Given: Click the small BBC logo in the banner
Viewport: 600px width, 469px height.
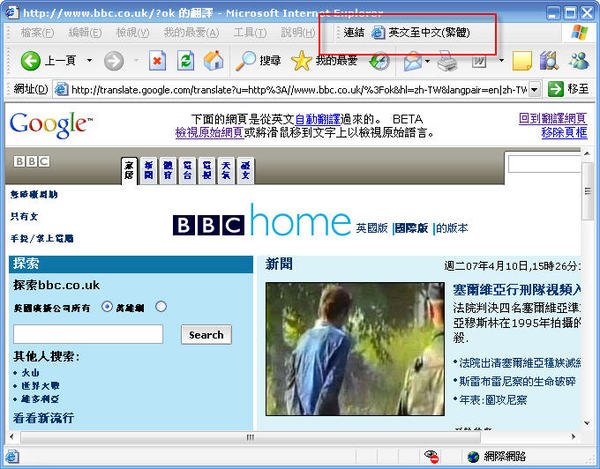Looking at the screenshot, I should click(31, 161).
